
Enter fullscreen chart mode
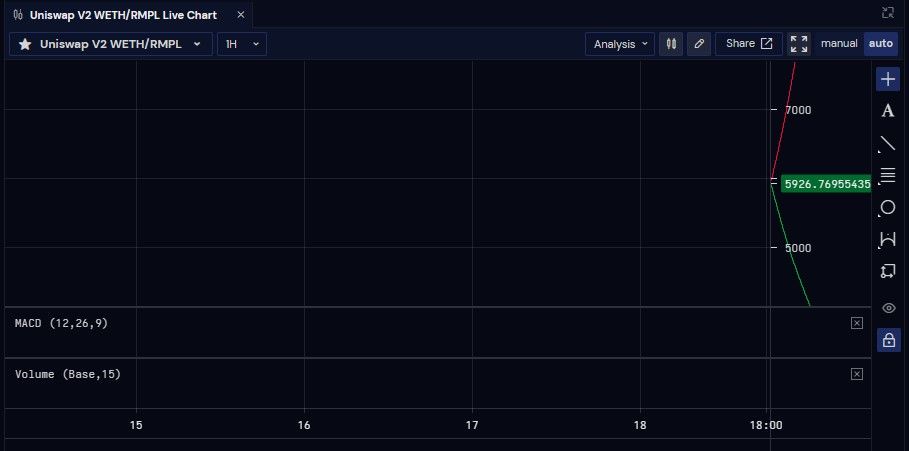click(x=799, y=44)
